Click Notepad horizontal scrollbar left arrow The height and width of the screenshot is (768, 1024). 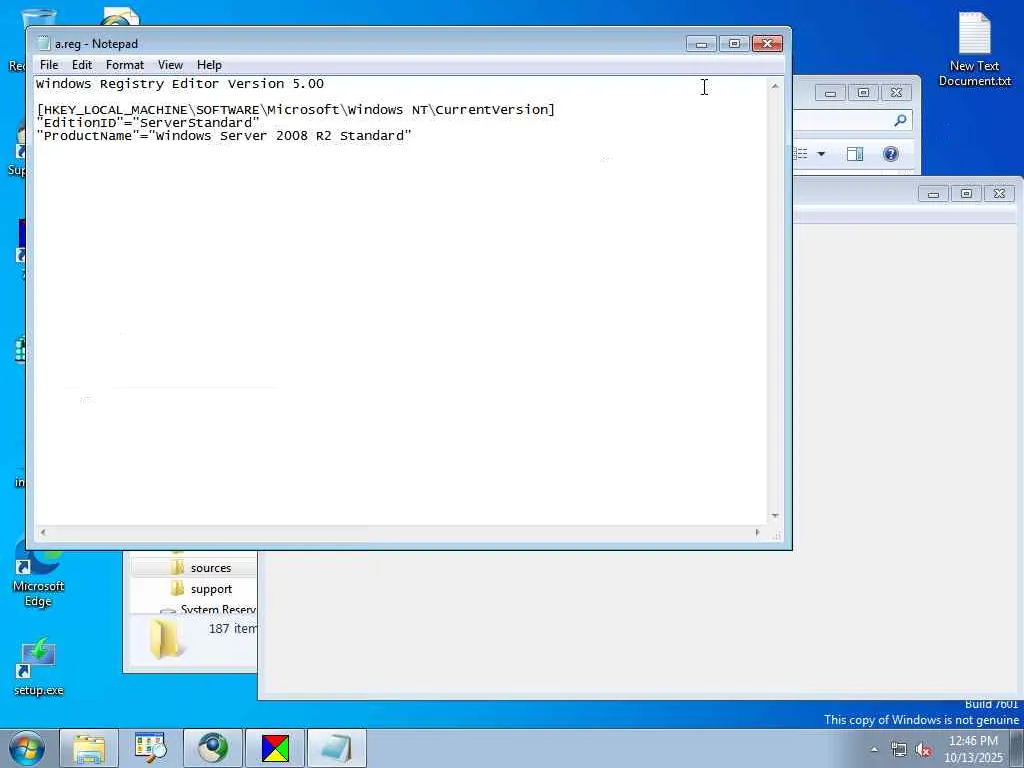point(42,532)
